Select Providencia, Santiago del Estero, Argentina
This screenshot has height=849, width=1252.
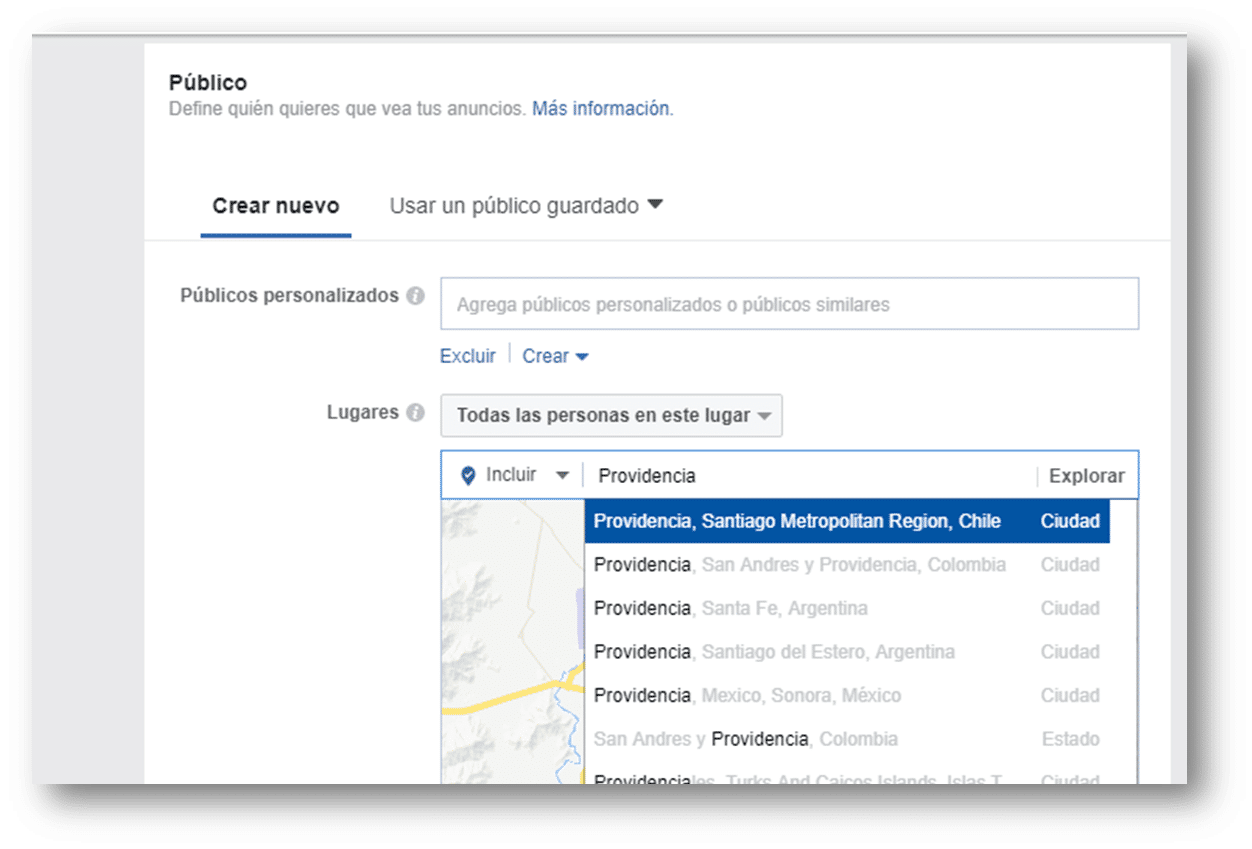[847, 652]
